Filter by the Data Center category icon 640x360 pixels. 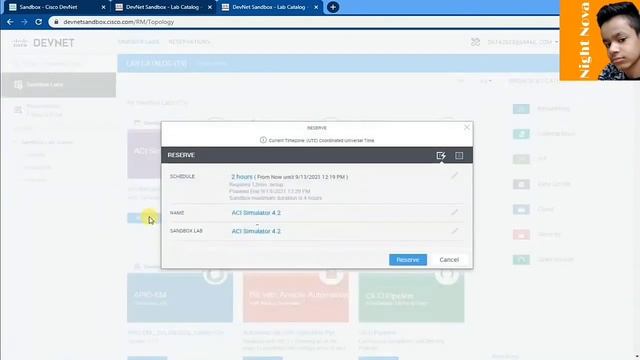521,184
